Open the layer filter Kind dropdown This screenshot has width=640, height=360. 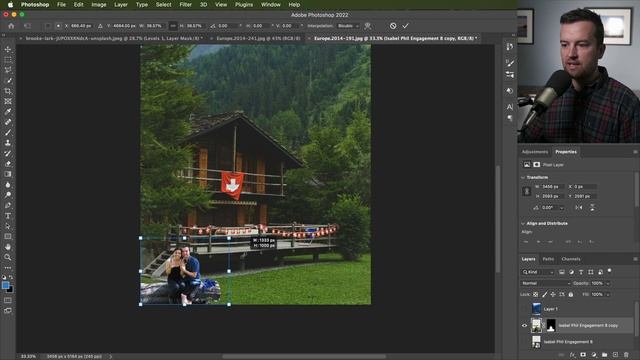click(x=538, y=272)
